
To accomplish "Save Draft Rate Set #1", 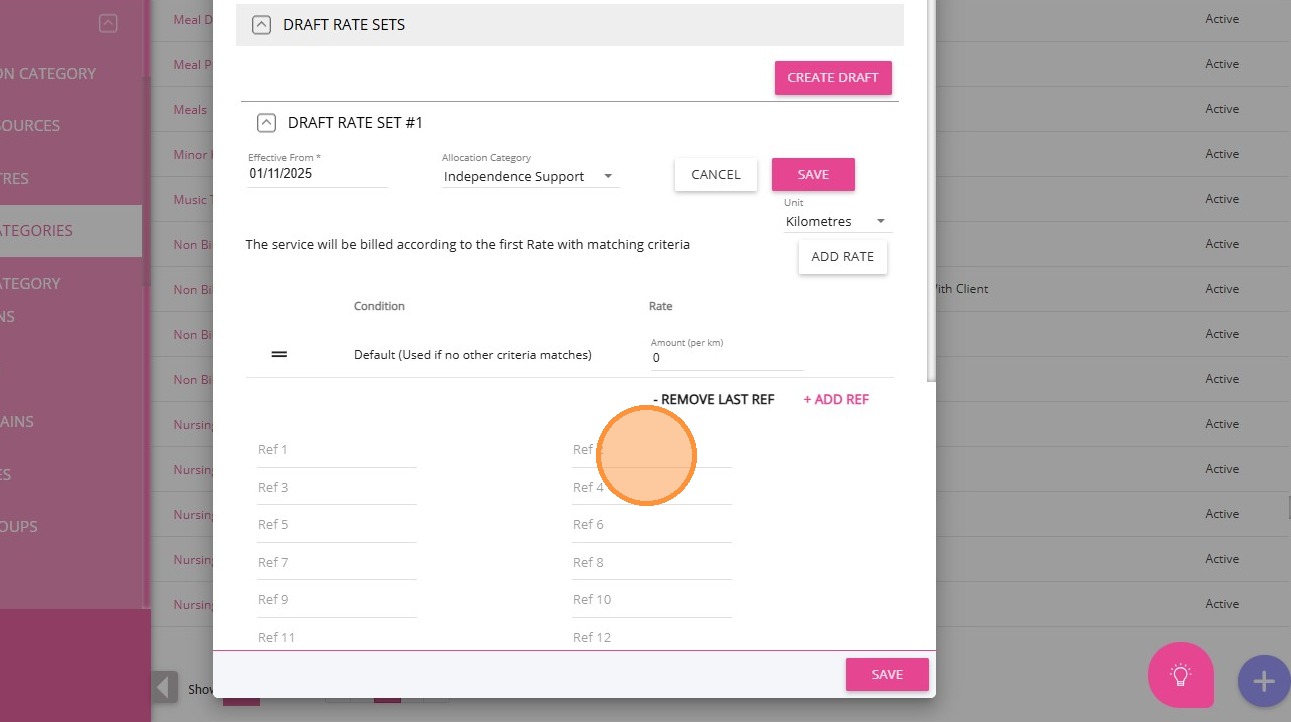I will point(812,174).
